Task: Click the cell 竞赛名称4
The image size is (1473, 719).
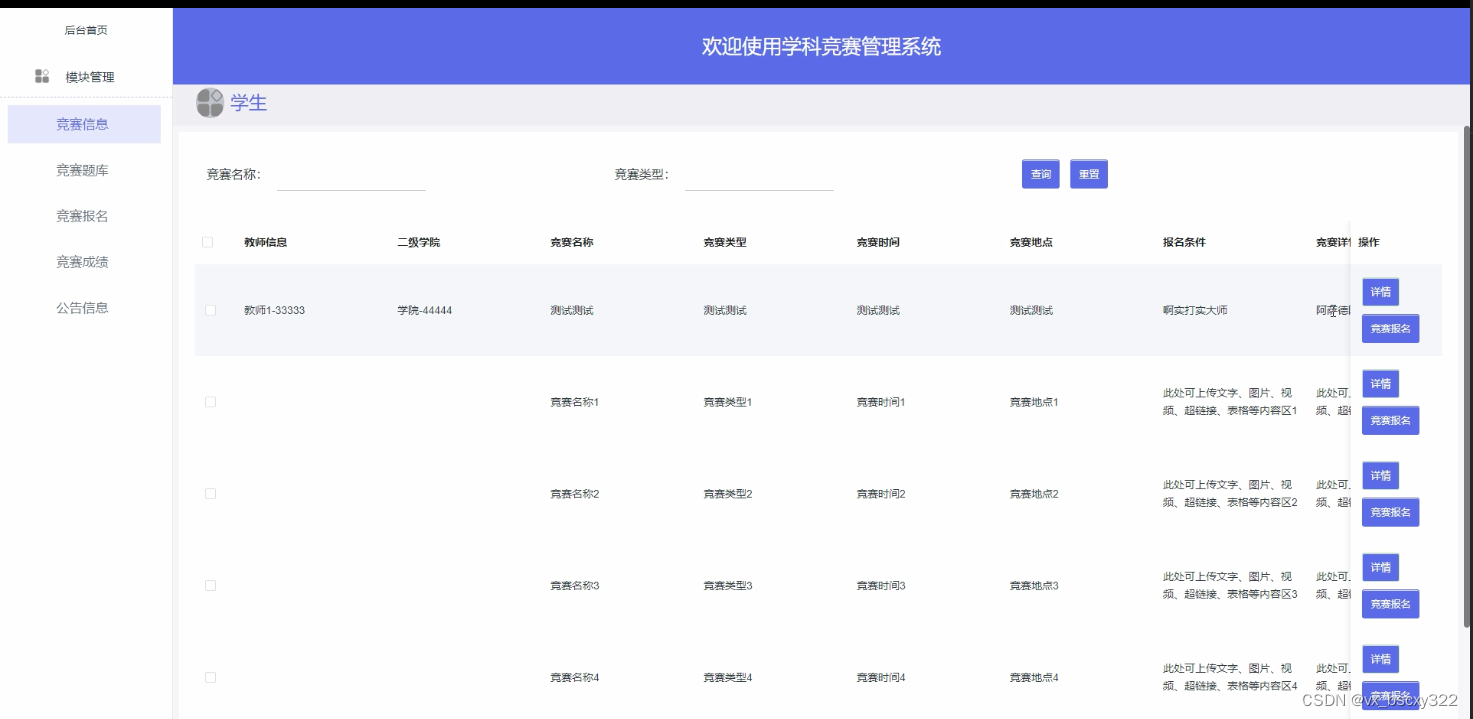Action: pos(575,678)
